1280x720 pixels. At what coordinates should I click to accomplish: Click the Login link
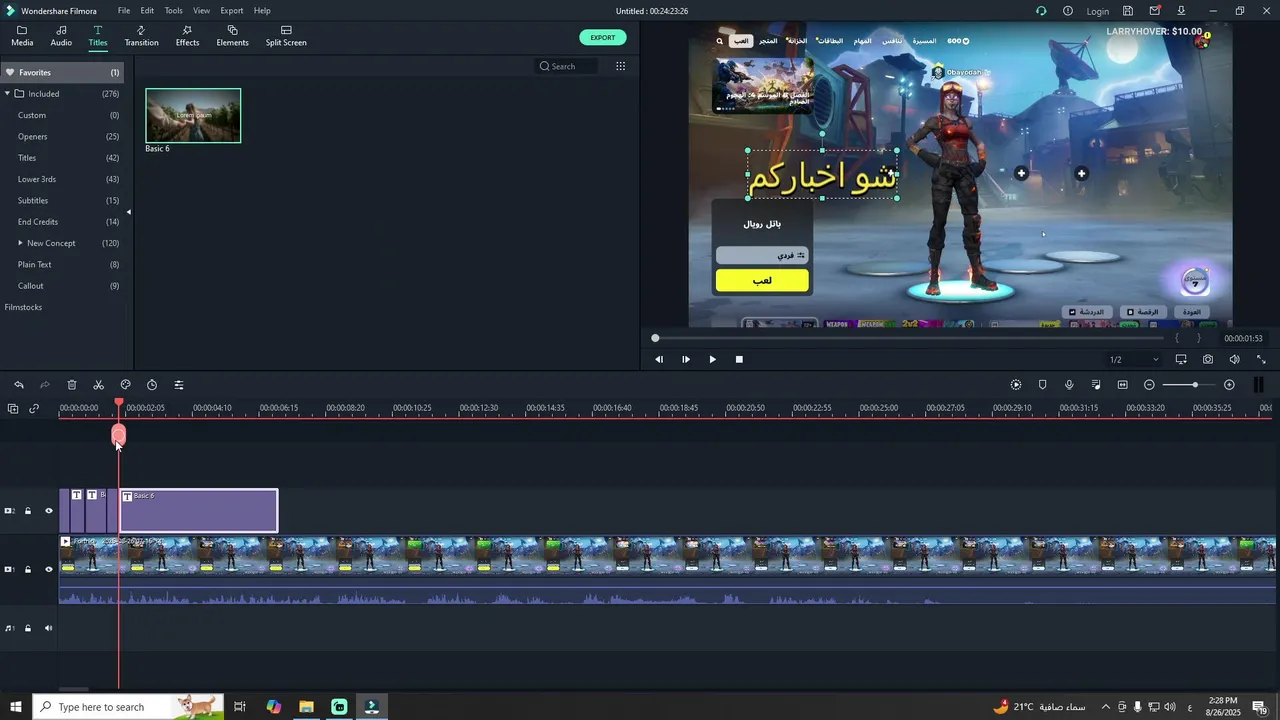pyautogui.click(x=1098, y=11)
